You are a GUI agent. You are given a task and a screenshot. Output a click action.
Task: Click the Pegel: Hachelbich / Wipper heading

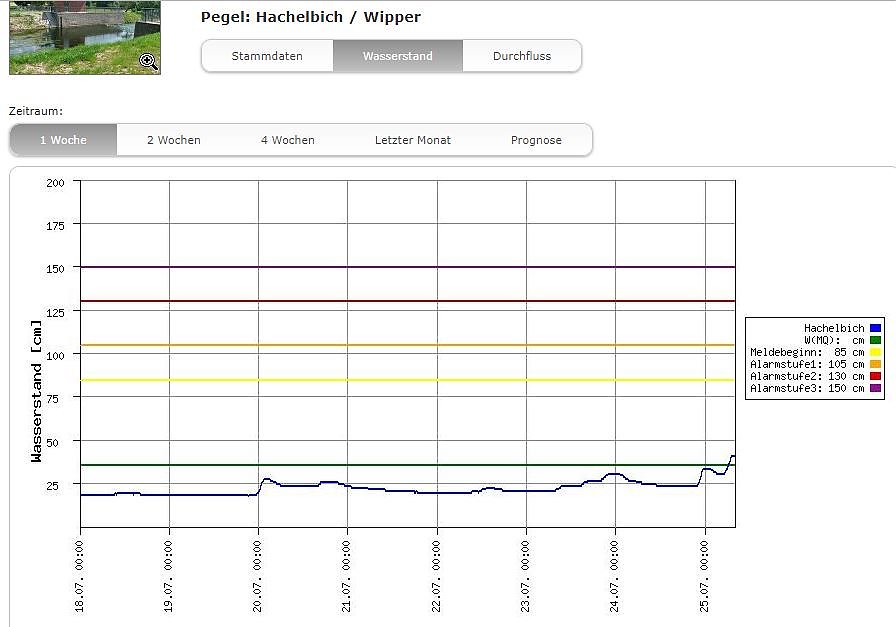310,17
